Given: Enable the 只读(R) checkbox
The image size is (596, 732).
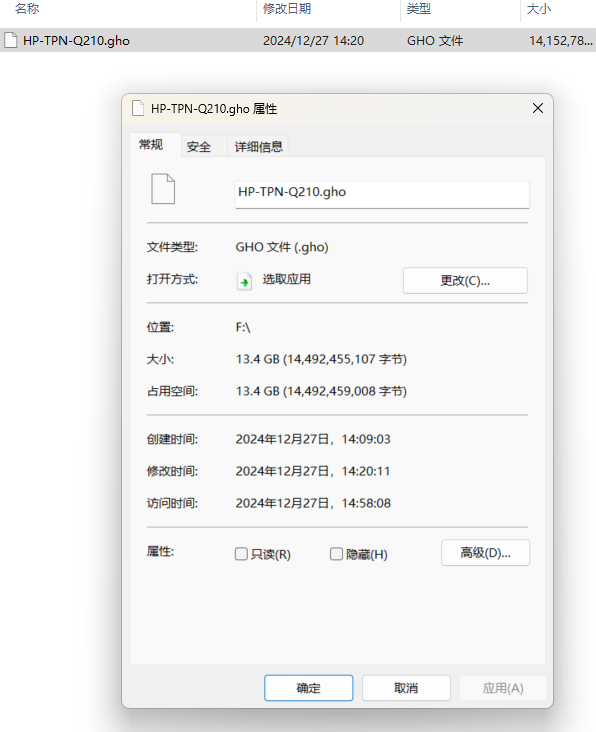Looking at the screenshot, I should click(x=241, y=554).
